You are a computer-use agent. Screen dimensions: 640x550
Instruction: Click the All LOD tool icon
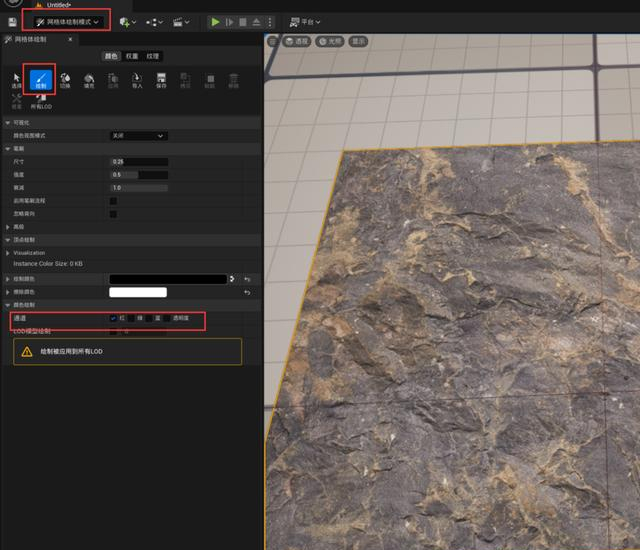(x=41, y=102)
